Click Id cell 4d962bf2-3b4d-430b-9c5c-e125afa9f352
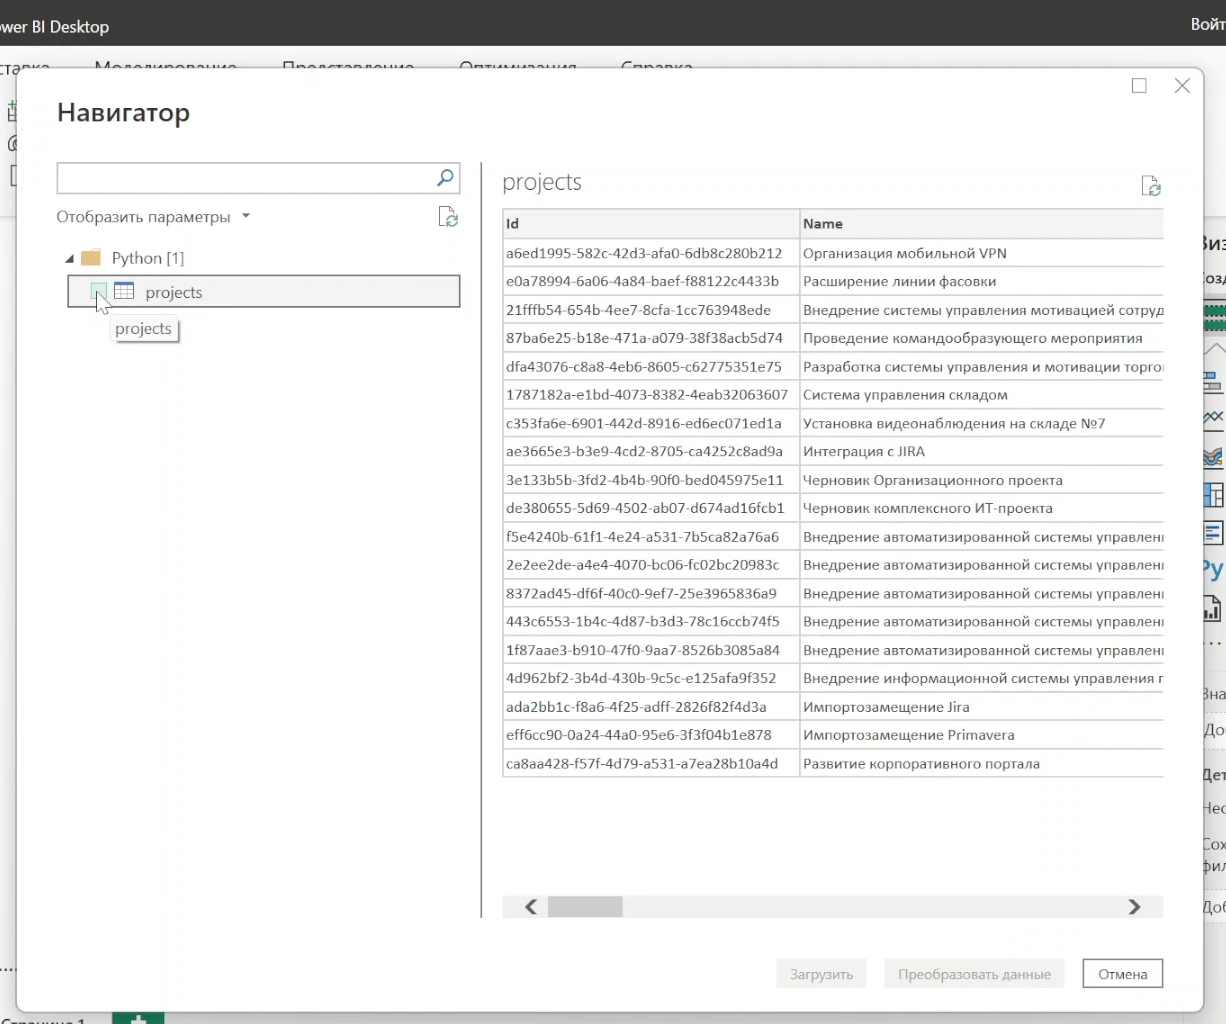This screenshot has width=1226, height=1024. (650, 678)
